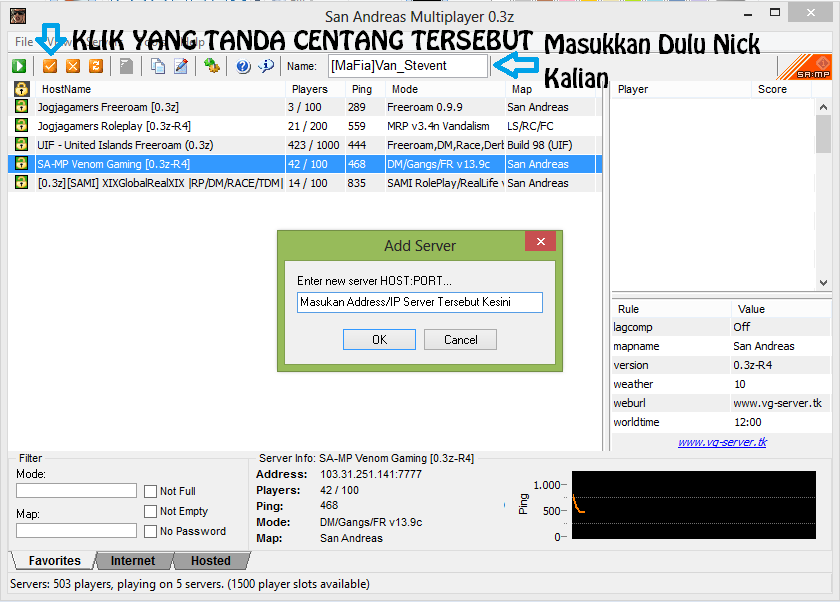Sort by the HostName column header
The image size is (840, 602).
[x=160, y=89]
